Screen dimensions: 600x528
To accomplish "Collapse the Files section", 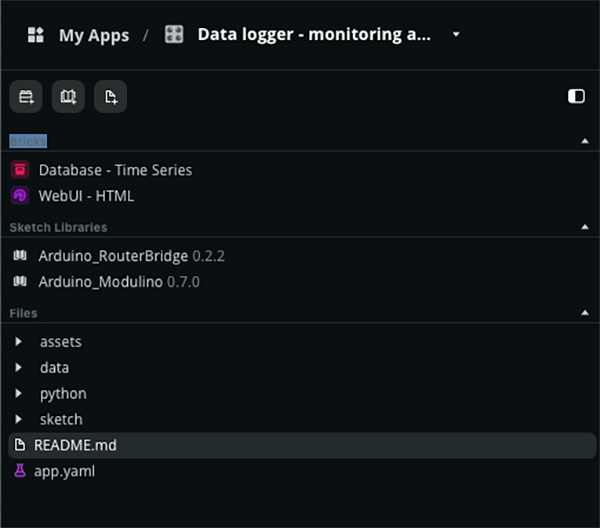I will point(585,313).
